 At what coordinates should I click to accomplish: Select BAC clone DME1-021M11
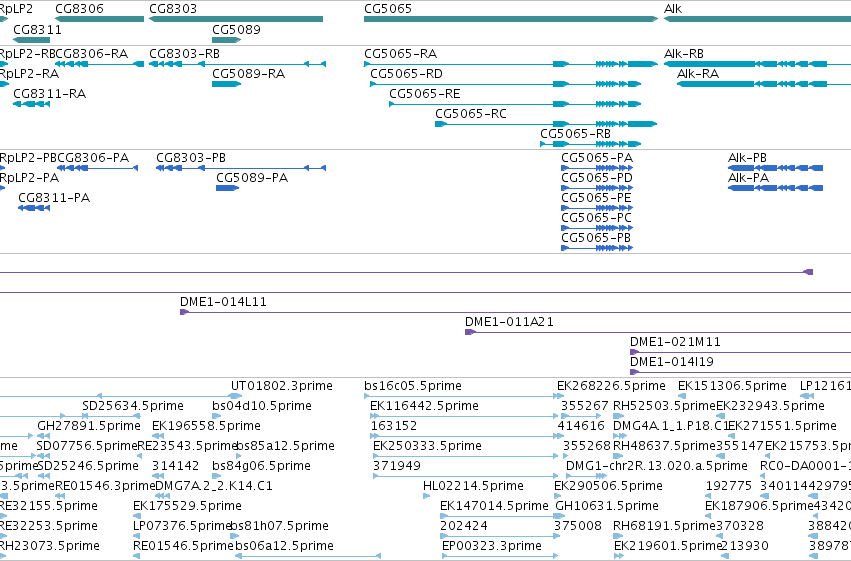[740, 352]
